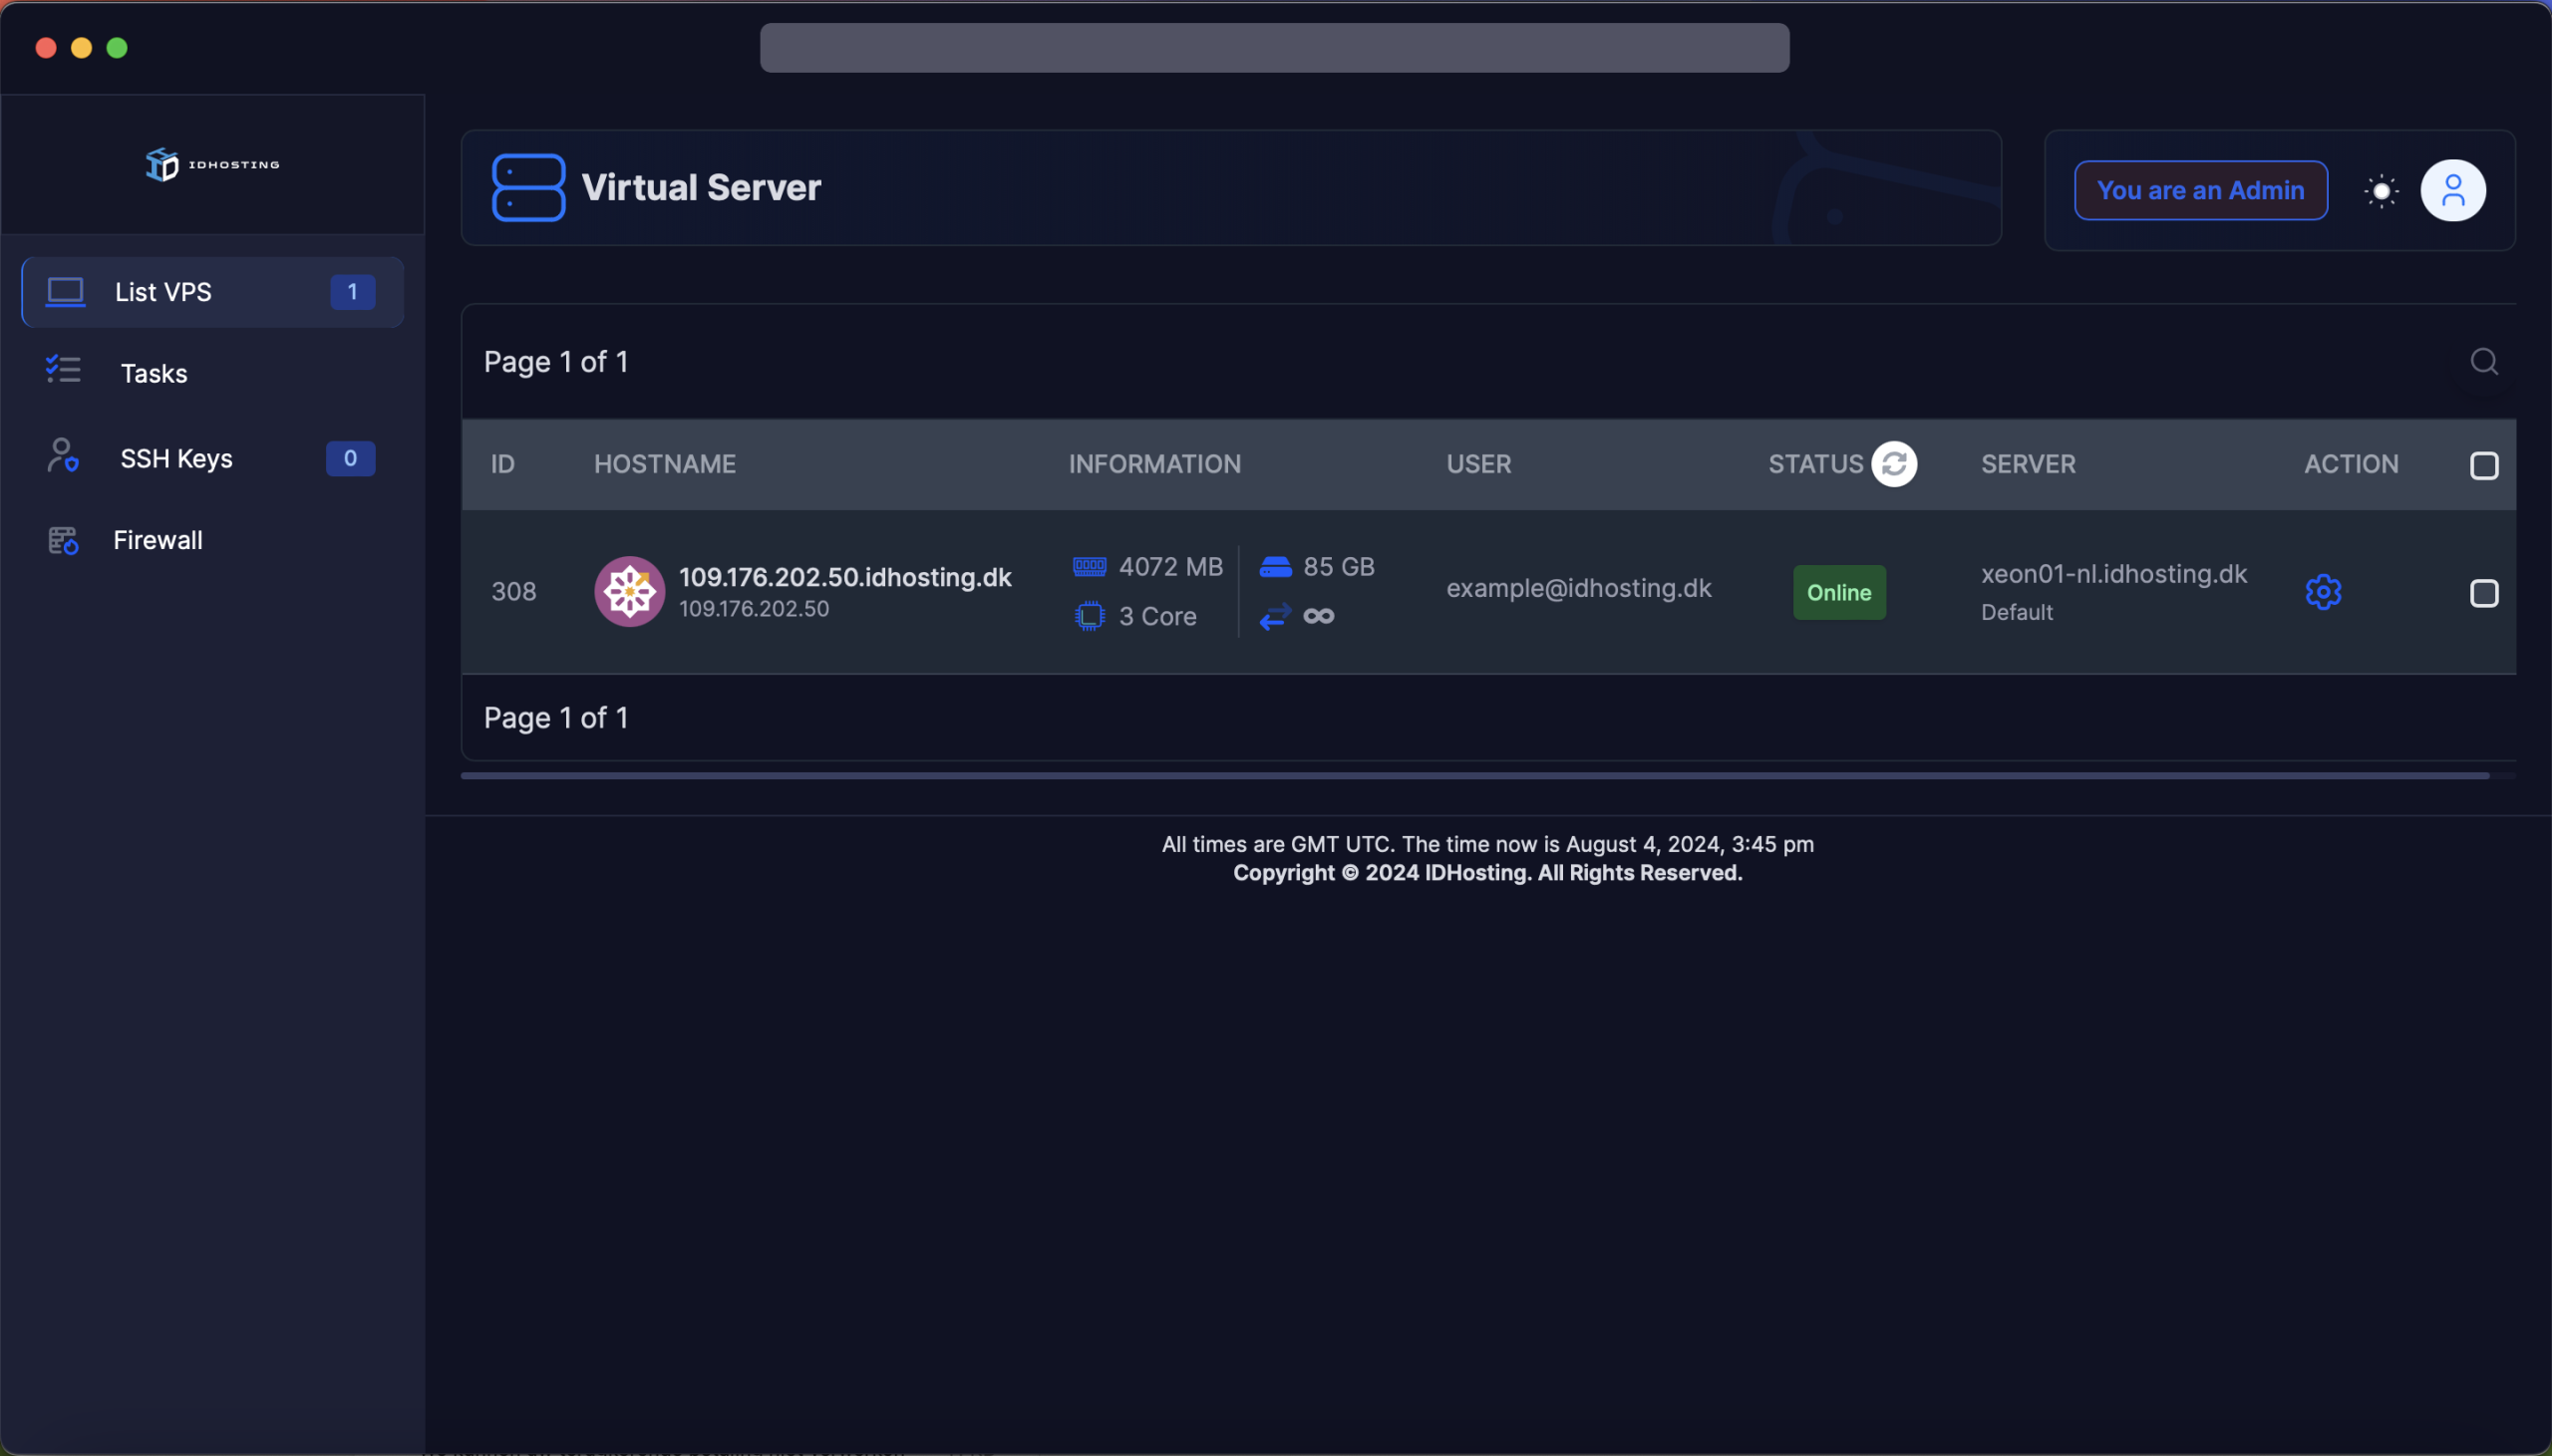Viewport: 2552px width, 1456px height.
Task: Click the user profile avatar icon
Action: click(2452, 190)
